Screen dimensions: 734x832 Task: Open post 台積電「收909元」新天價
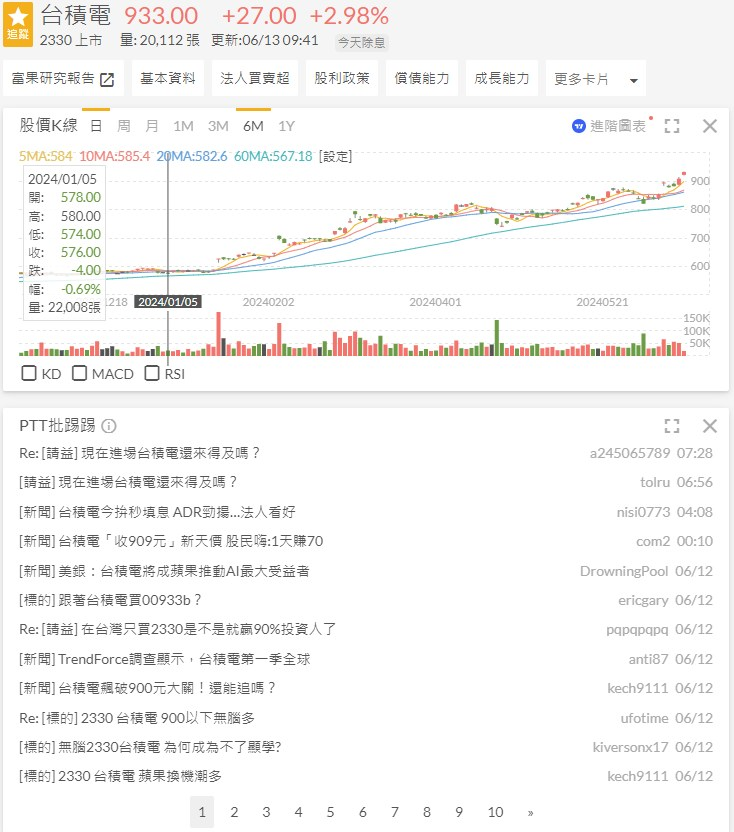(x=171, y=541)
